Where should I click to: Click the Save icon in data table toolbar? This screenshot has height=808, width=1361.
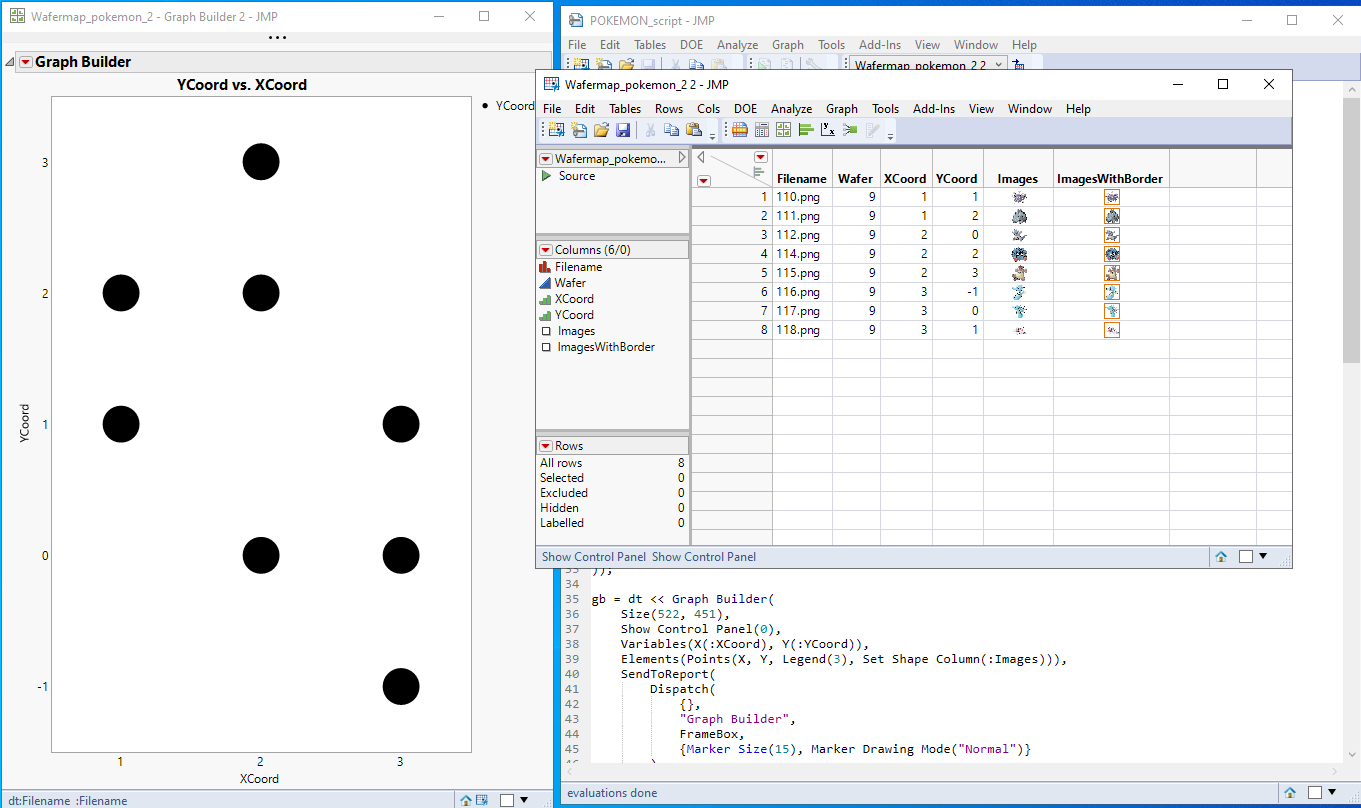pos(623,130)
